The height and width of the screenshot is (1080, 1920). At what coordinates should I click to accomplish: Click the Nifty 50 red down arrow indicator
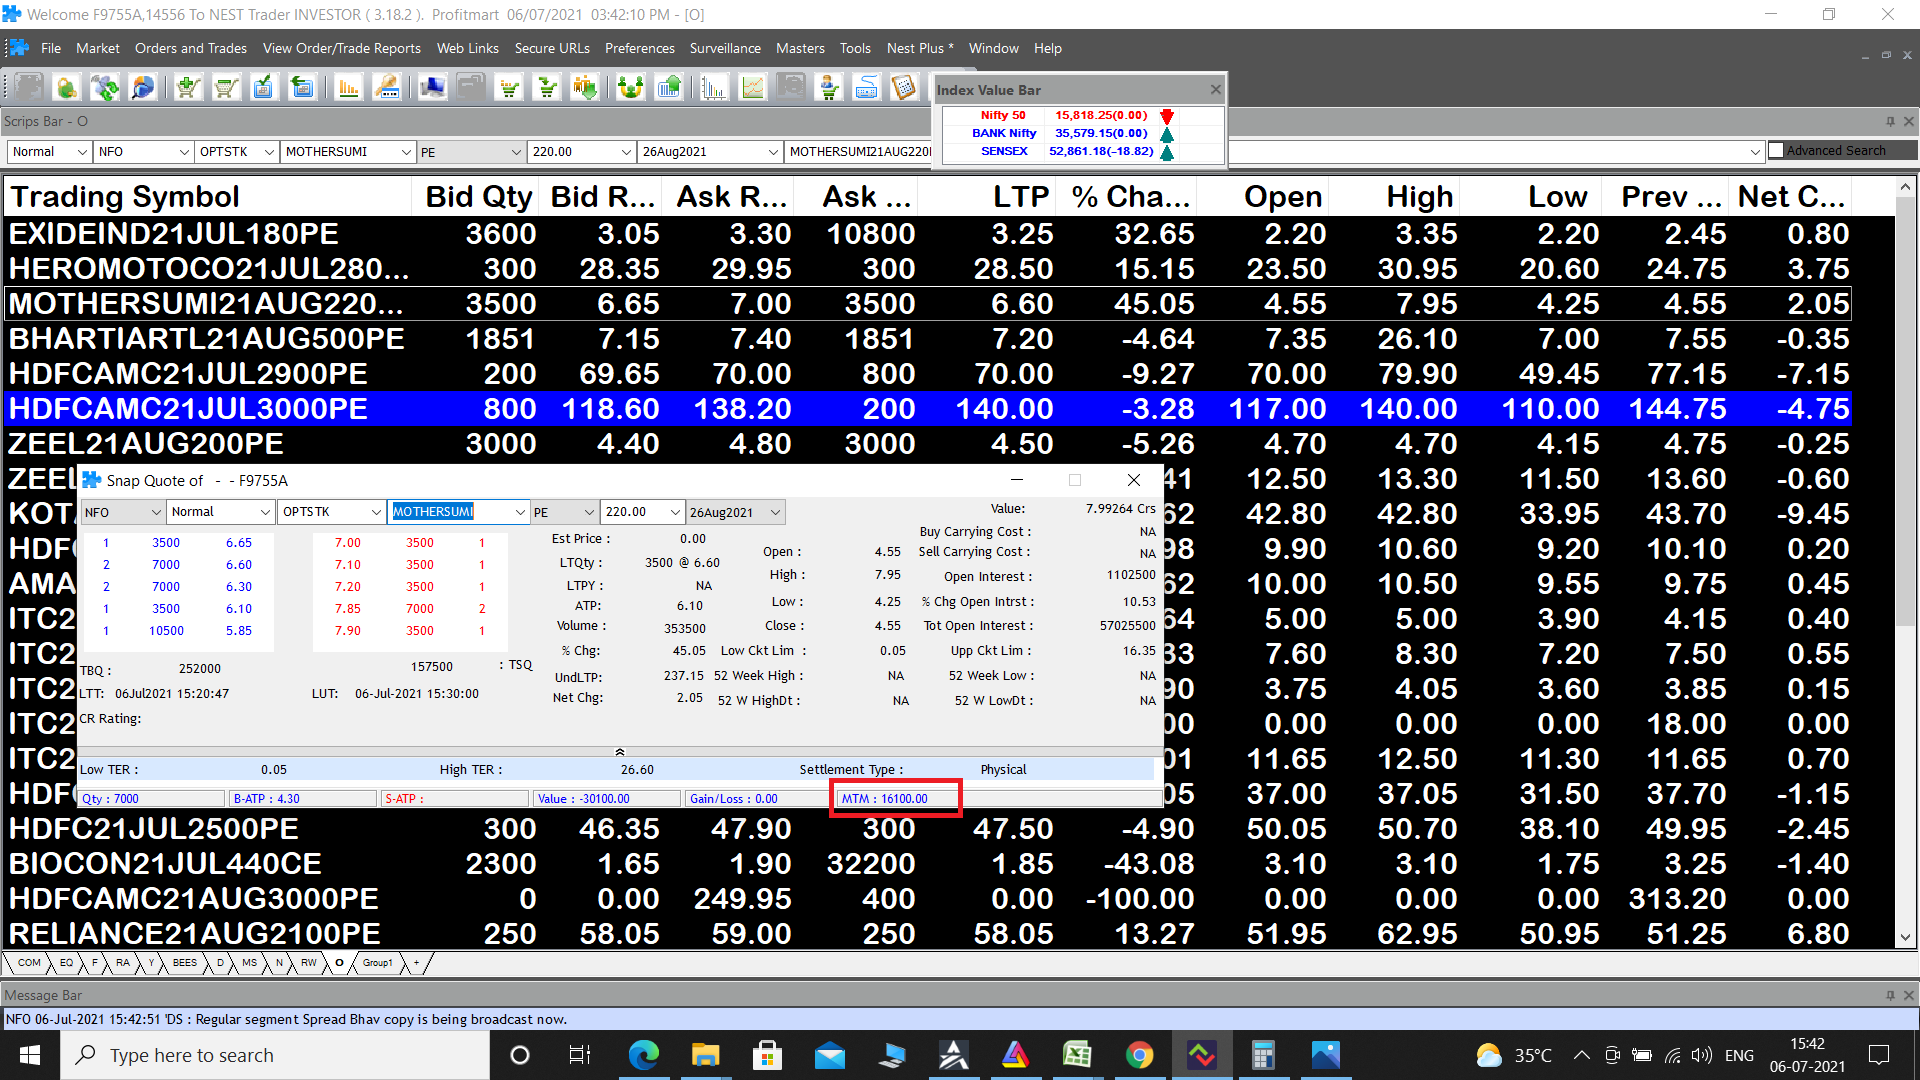(x=1167, y=116)
